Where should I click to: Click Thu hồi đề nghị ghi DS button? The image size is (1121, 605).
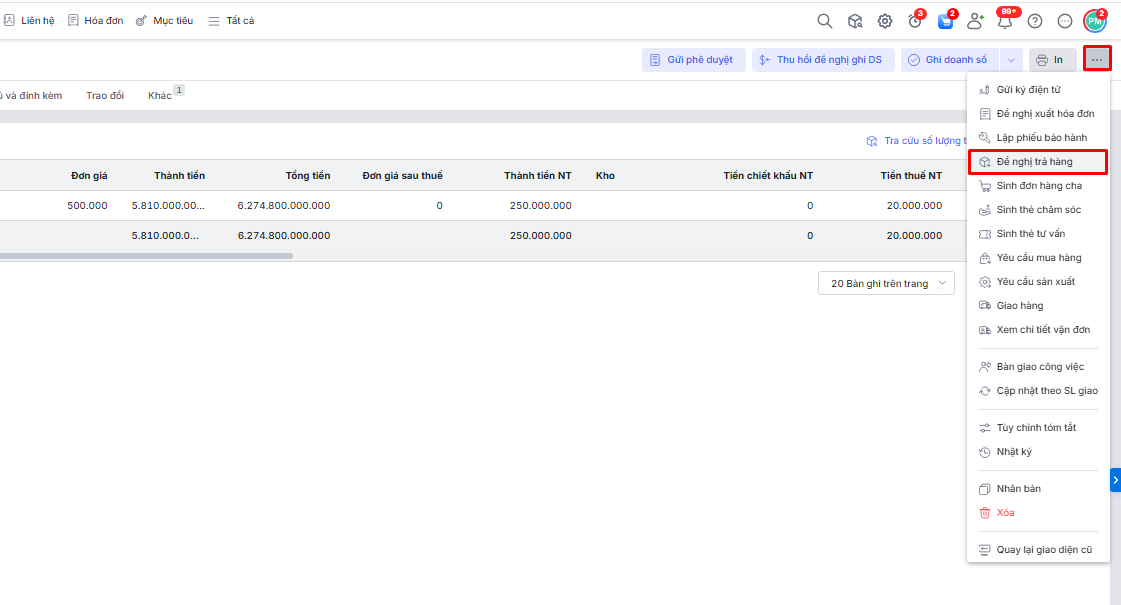click(x=822, y=60)
